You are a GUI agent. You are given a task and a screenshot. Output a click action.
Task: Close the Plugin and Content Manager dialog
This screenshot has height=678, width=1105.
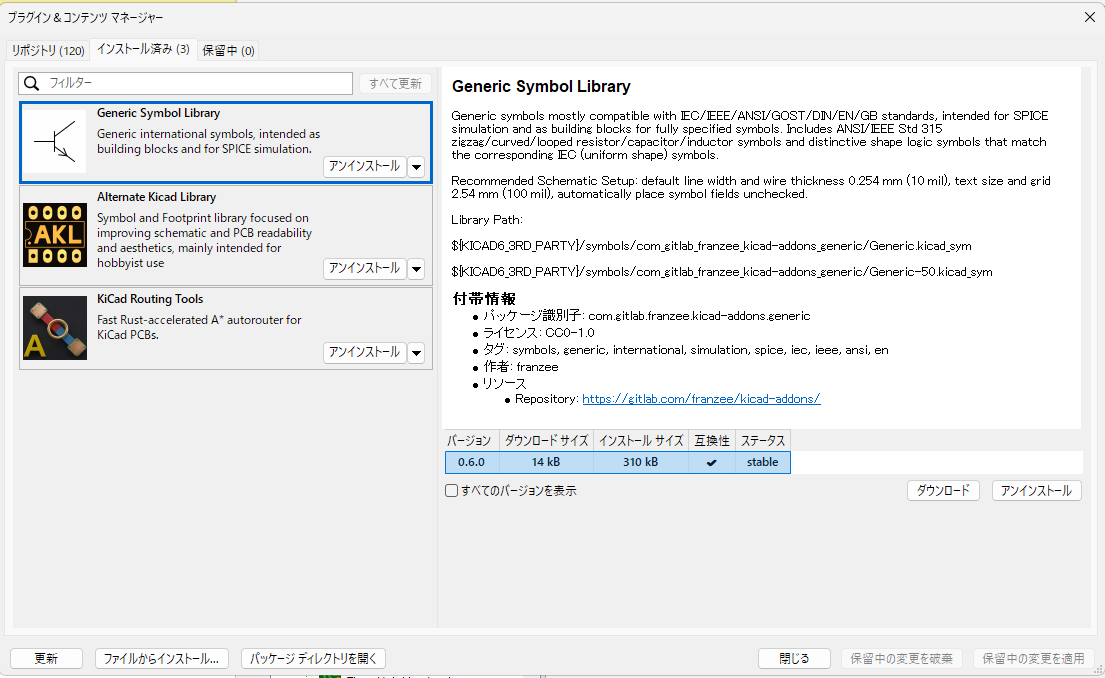(x=1089, y=17)
